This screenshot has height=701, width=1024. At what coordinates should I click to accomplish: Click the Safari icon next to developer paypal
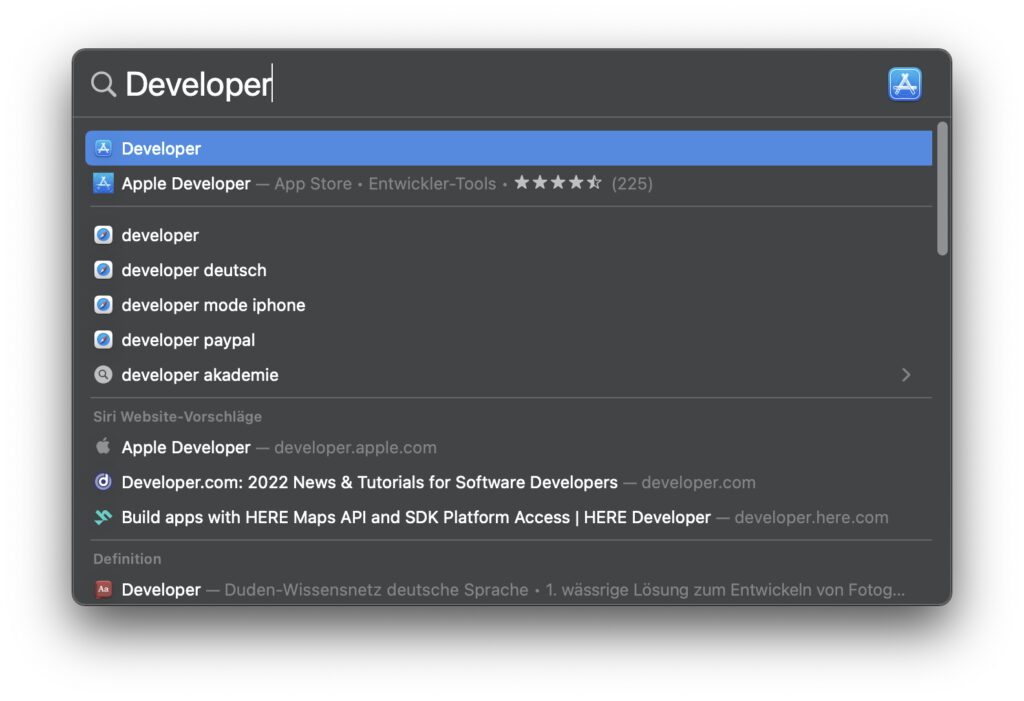(103, 340)
